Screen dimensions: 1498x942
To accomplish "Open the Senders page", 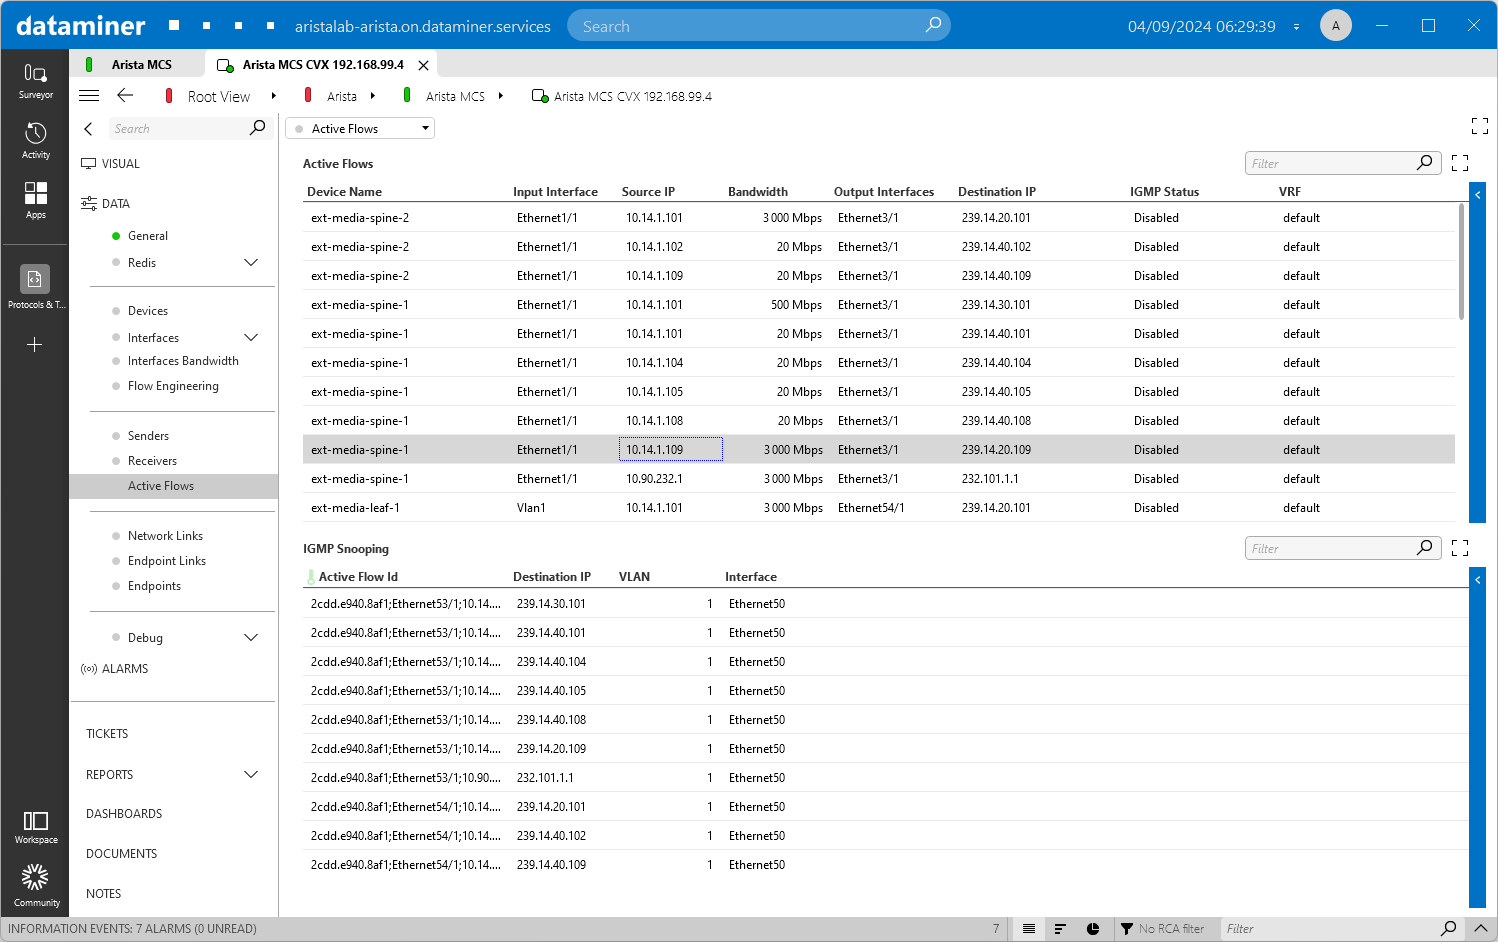I will point(148,436).
